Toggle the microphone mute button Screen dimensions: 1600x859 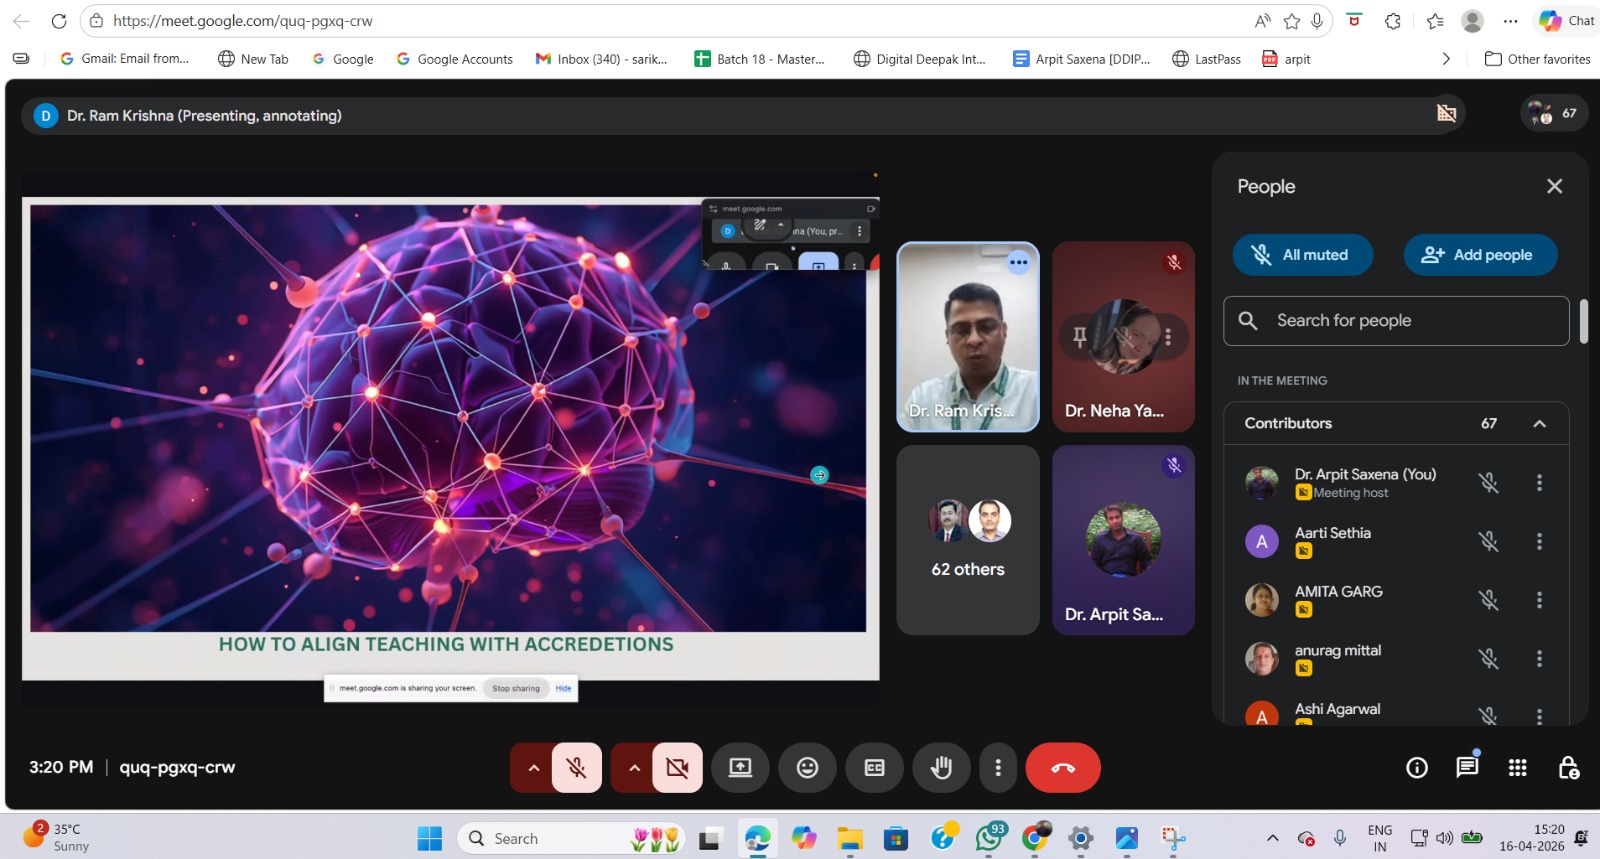tap(576, 768)
